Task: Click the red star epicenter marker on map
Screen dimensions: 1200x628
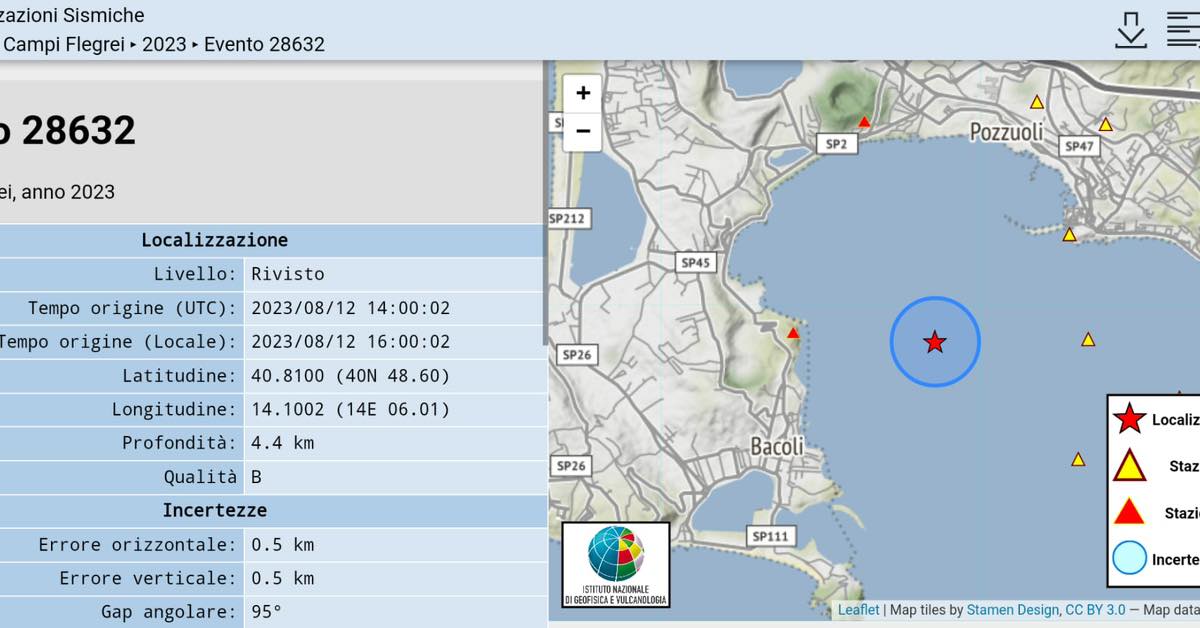Action: coord(935,342)
